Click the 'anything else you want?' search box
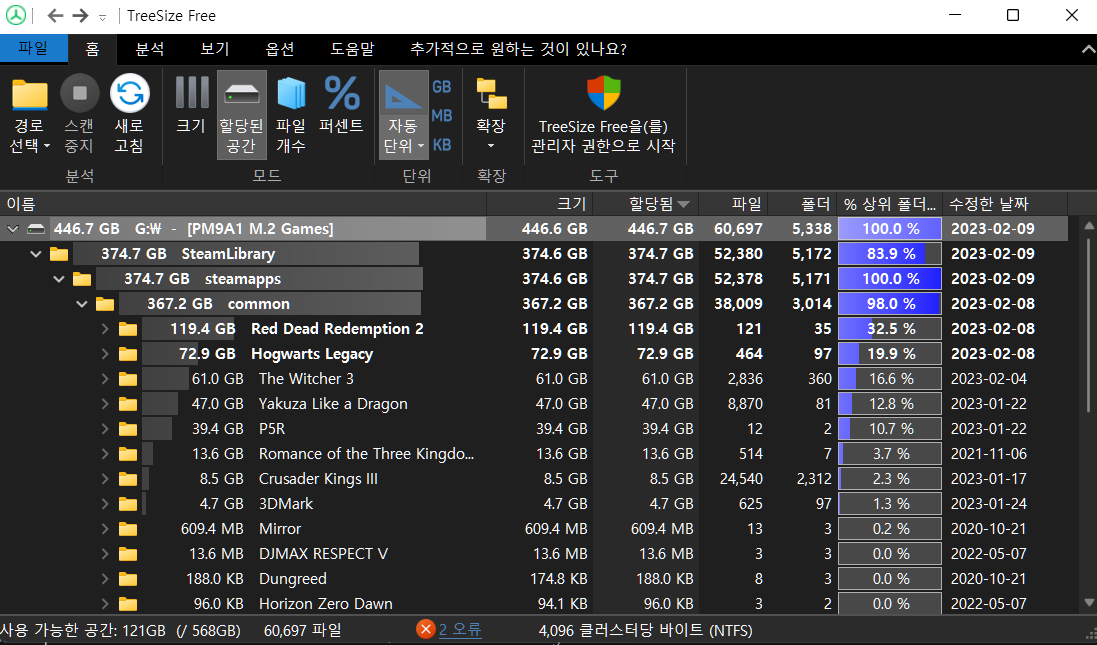Viewport: 1097px width, 645px height. [518, 49]
